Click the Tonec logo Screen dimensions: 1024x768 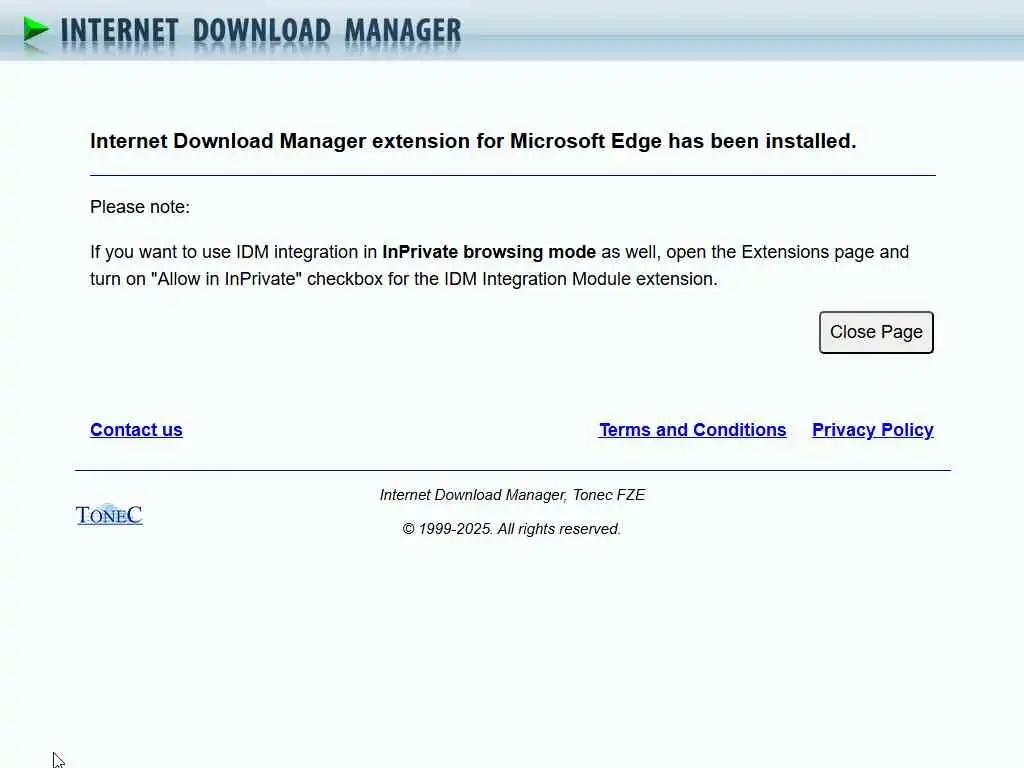(109, 515)
